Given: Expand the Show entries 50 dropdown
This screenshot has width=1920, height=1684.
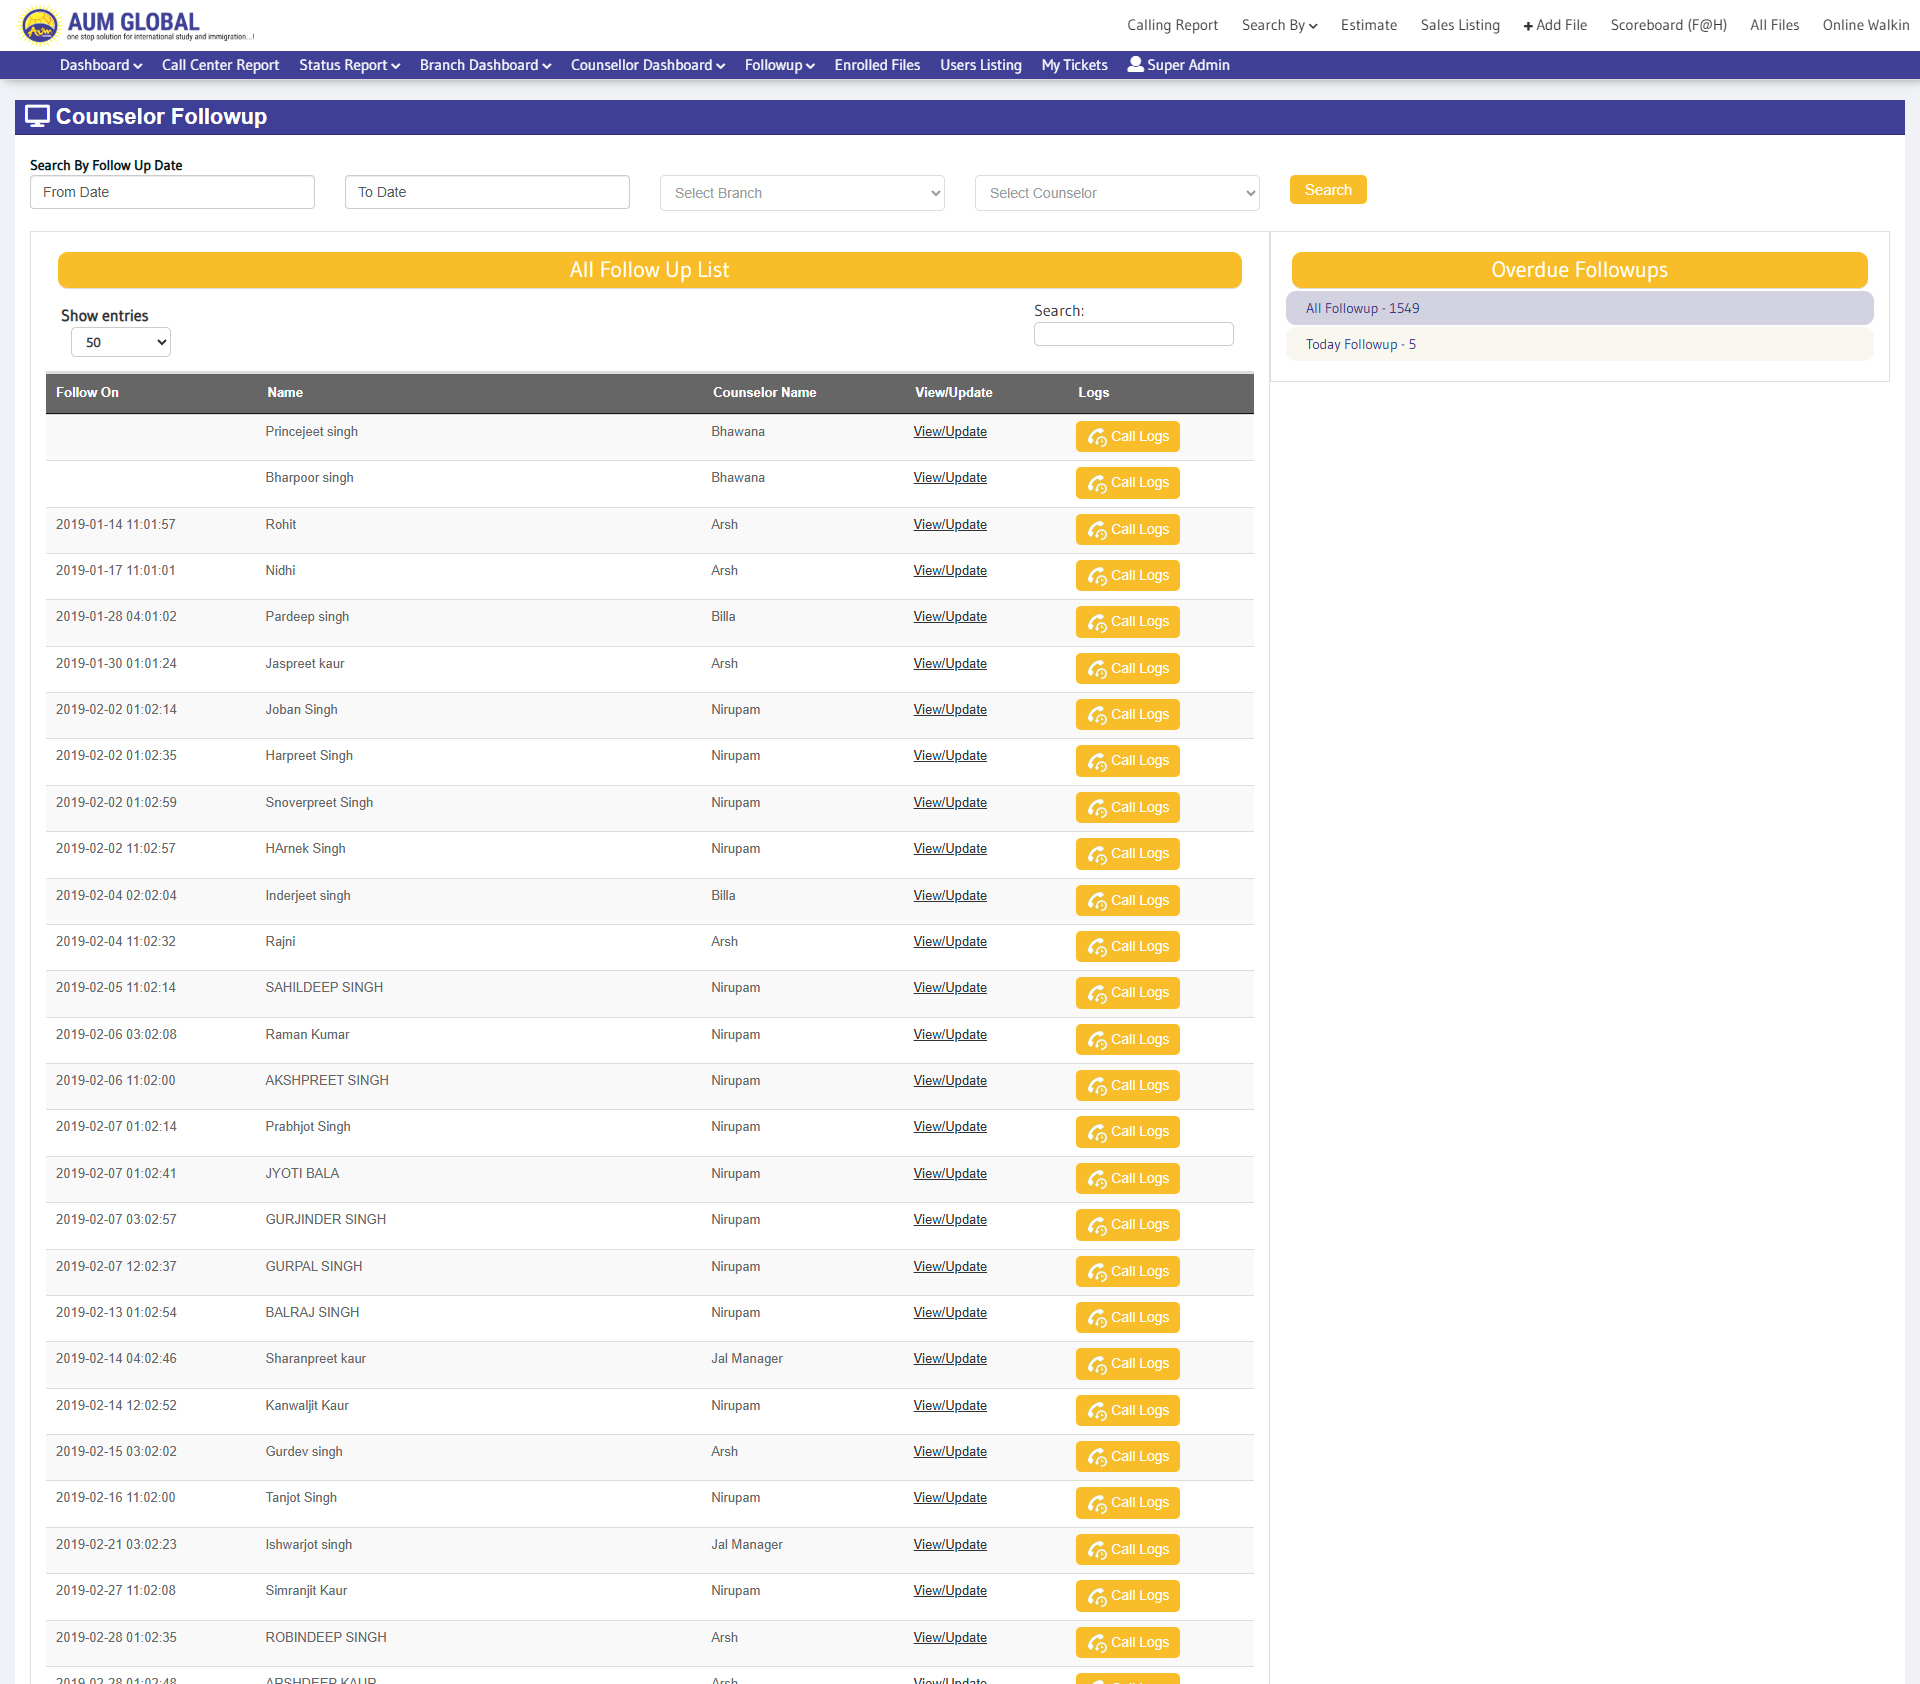Looking at the screenshot, I should pos(121,343).
